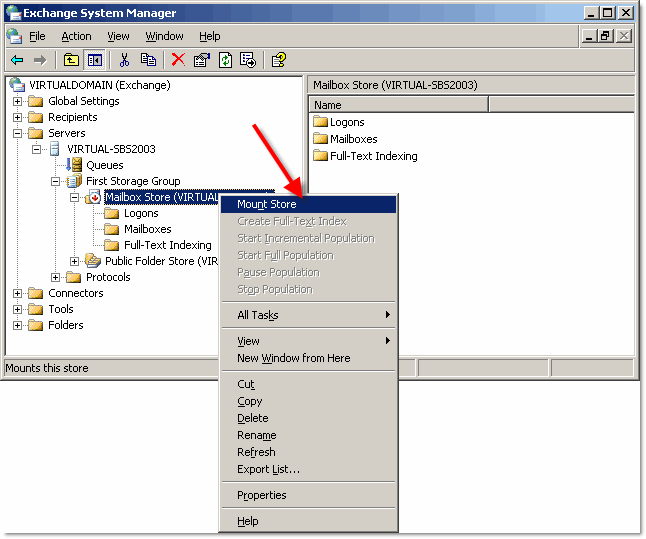Collapse the Servers node
The image size is (646, 539).
click(x=17, y=133)
